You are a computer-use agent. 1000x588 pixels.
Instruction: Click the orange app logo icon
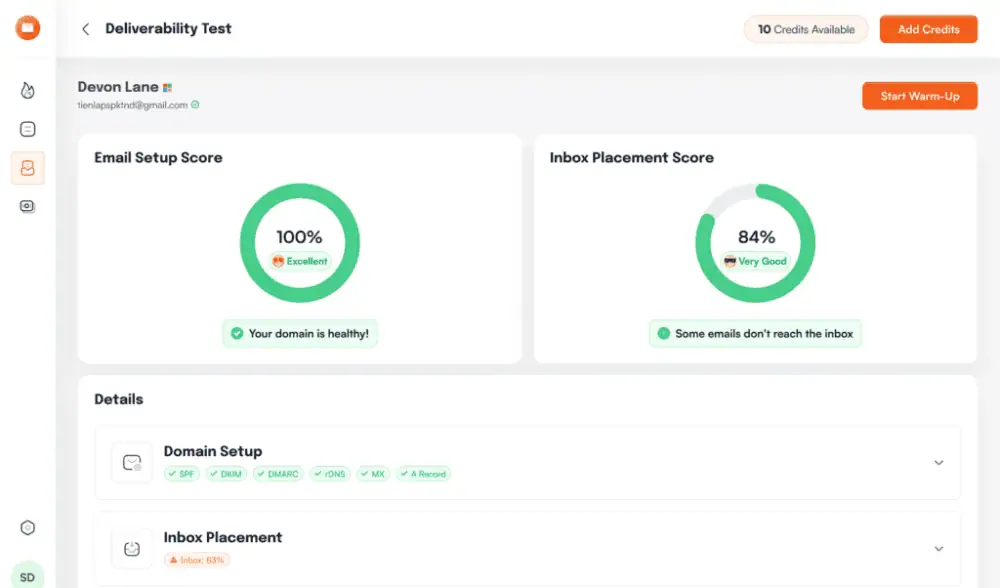coord(28,28)
